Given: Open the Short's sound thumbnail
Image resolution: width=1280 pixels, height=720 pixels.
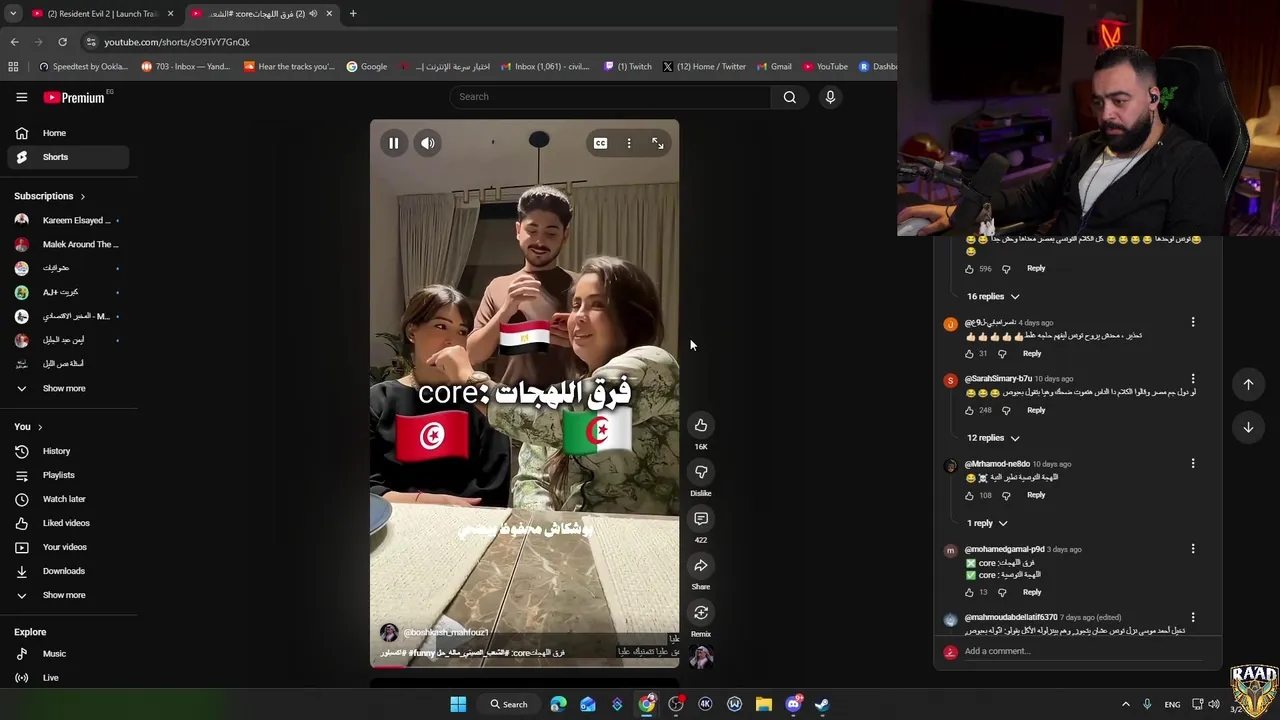Looking at the screenshot, I should pyautogui.click(x=701, y=656).
